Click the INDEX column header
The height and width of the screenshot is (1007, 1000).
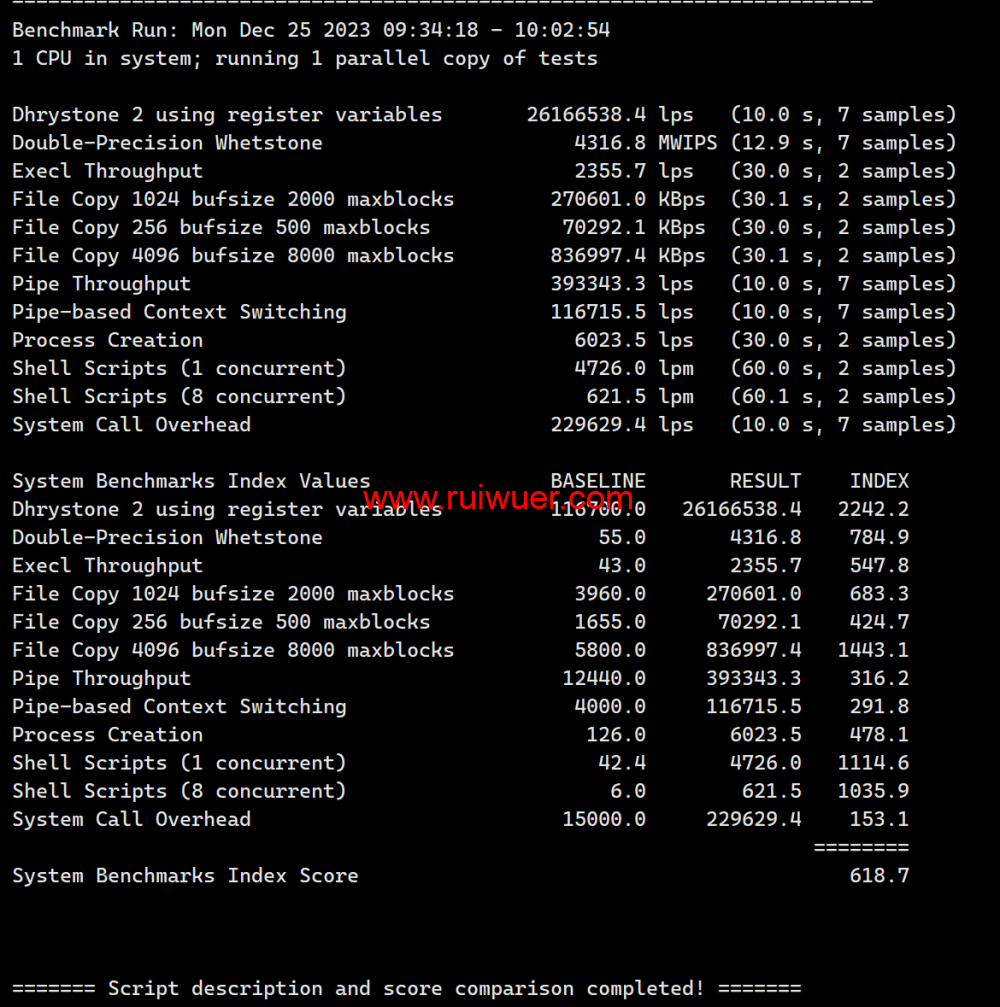point(879,481)
